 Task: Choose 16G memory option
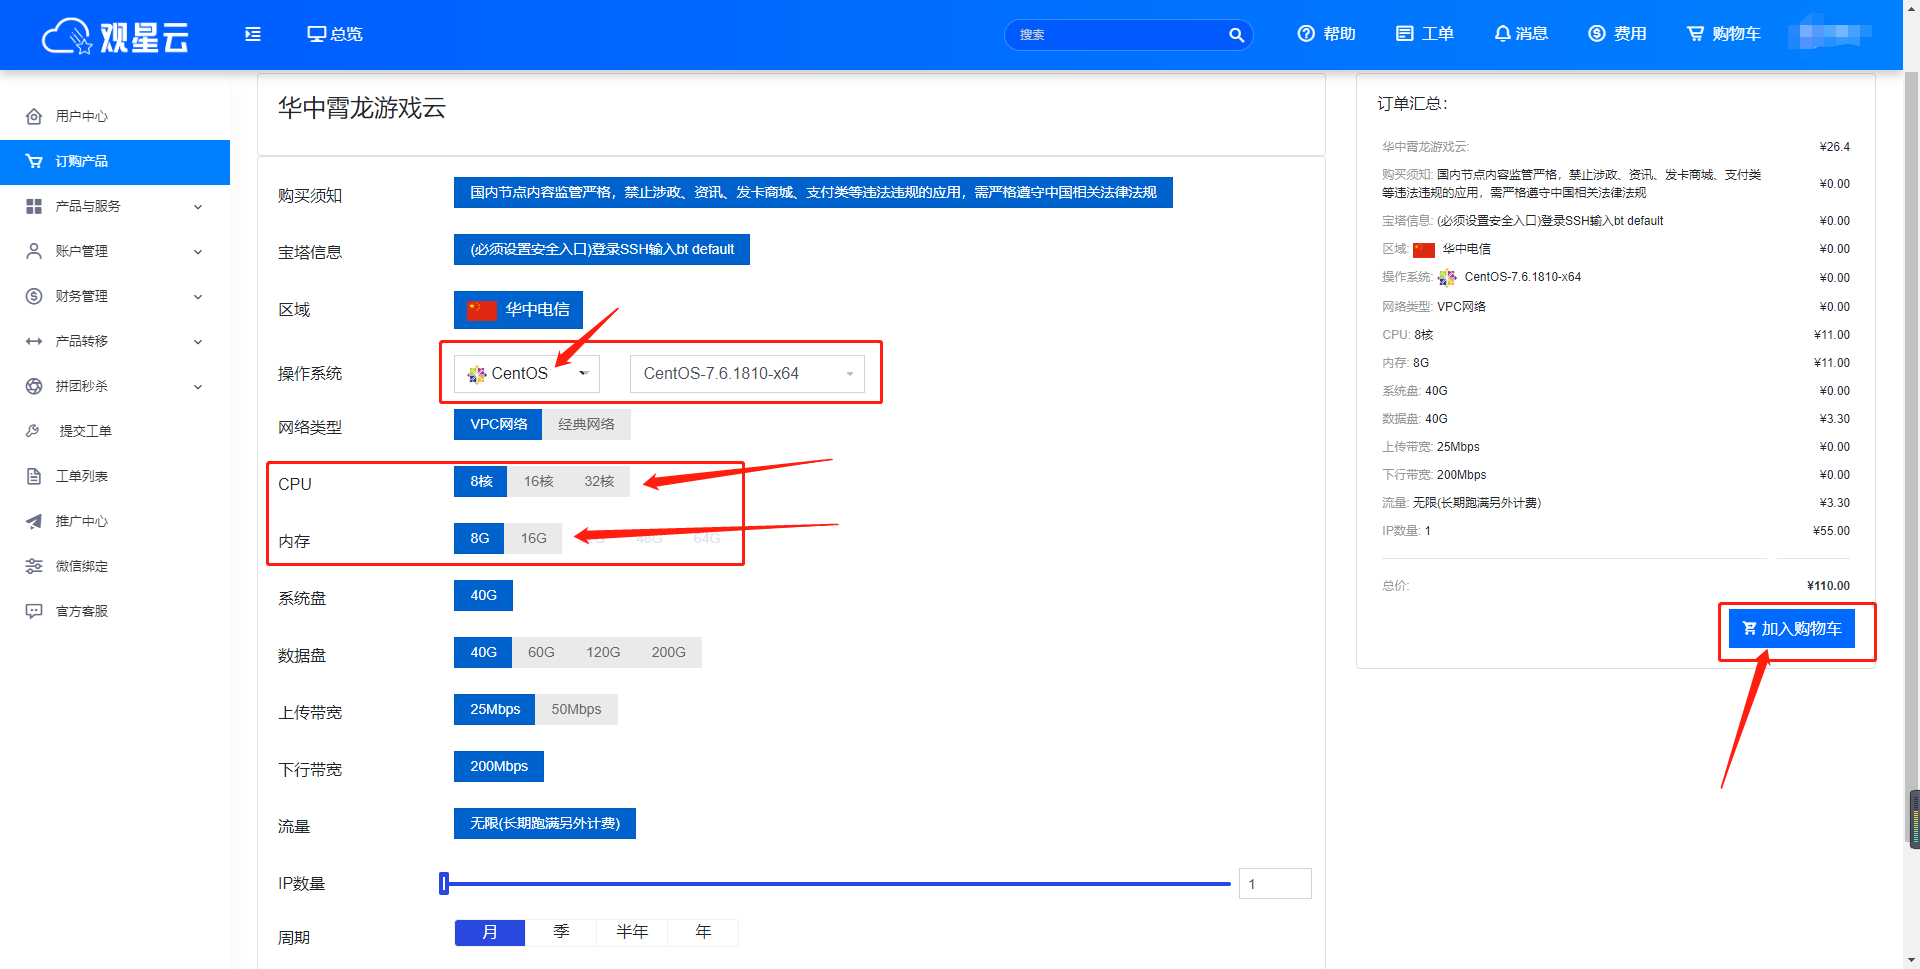tap(533, 538)
